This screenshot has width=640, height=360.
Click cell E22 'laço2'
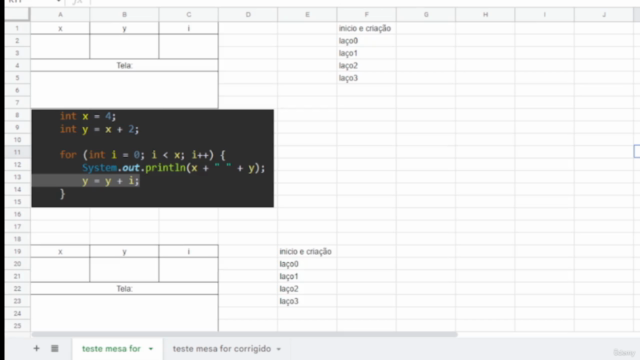[x=307, y=289]
